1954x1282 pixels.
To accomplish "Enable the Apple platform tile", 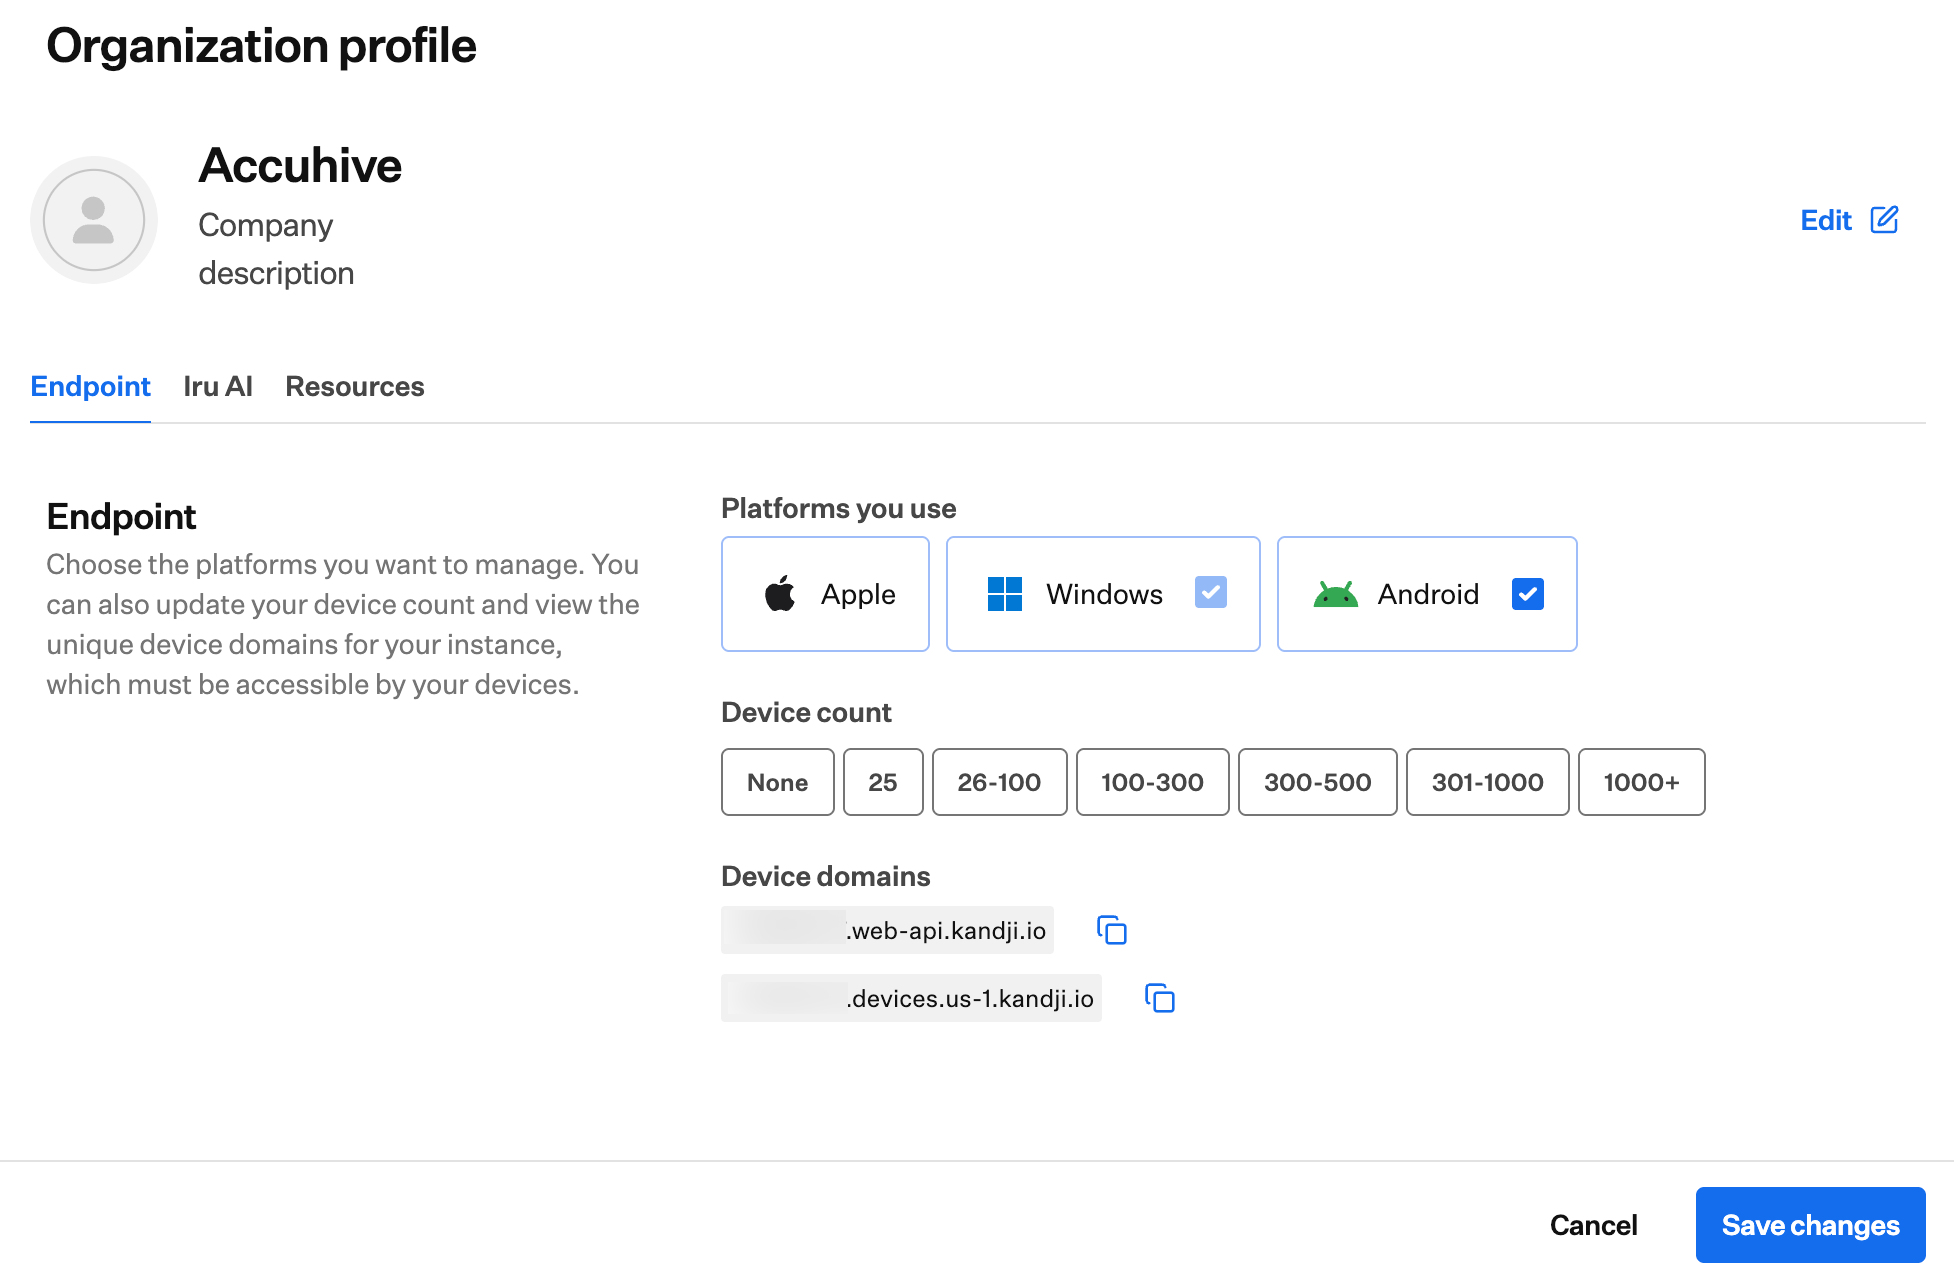I will click(x=825, y=593).
